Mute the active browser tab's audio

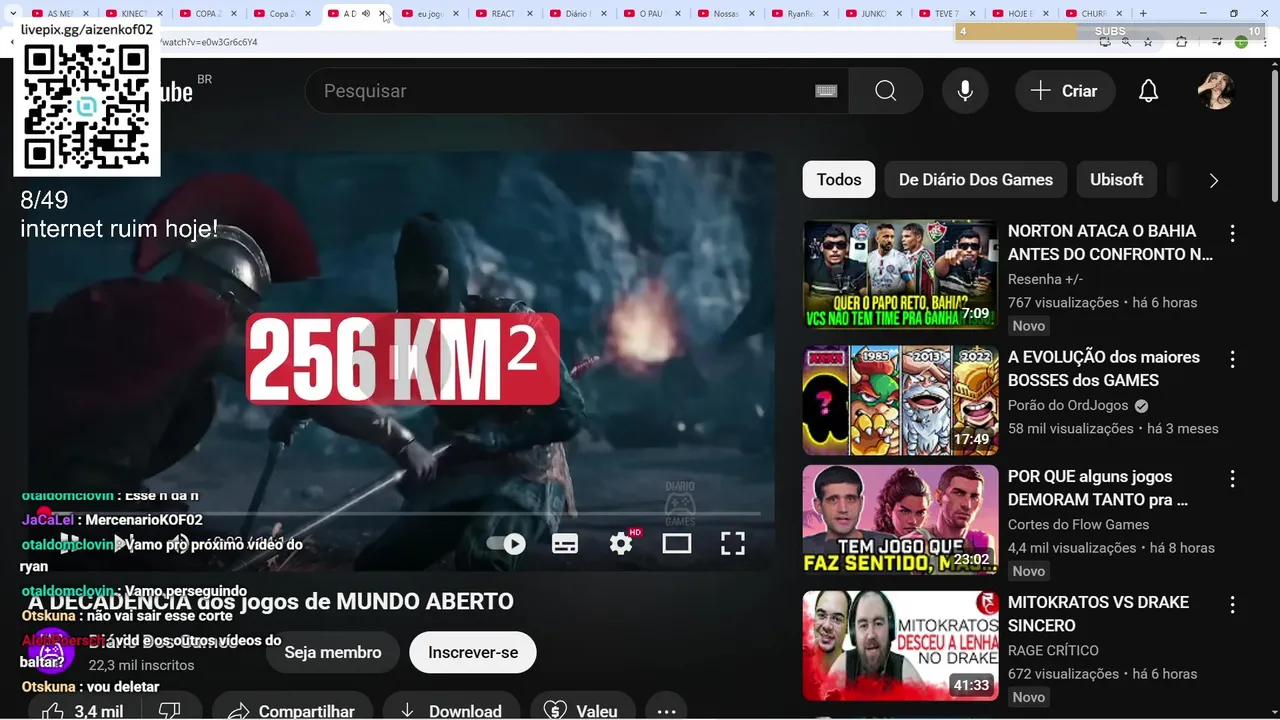pyautogui.click(x=366, y=14)
